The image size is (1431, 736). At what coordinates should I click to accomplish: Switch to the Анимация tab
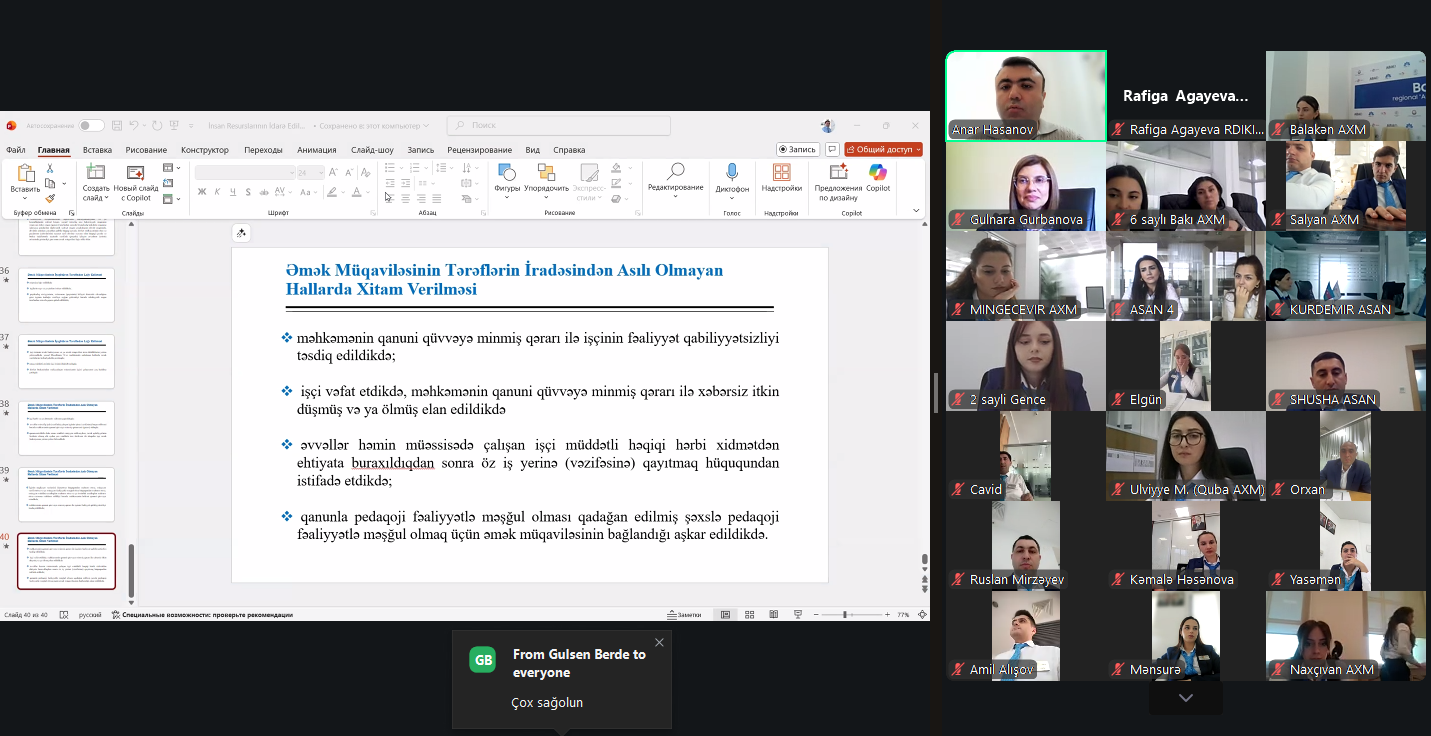[316, 150]
